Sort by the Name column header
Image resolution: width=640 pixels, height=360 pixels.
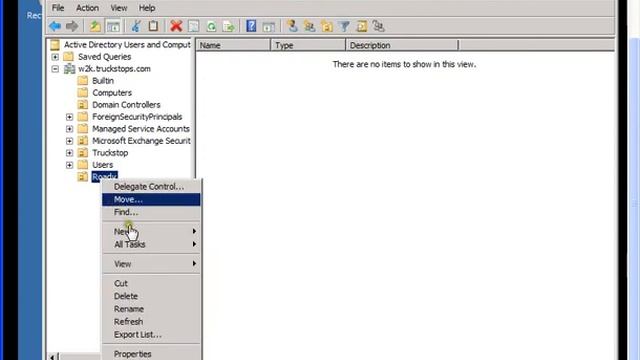coord(233,45)
